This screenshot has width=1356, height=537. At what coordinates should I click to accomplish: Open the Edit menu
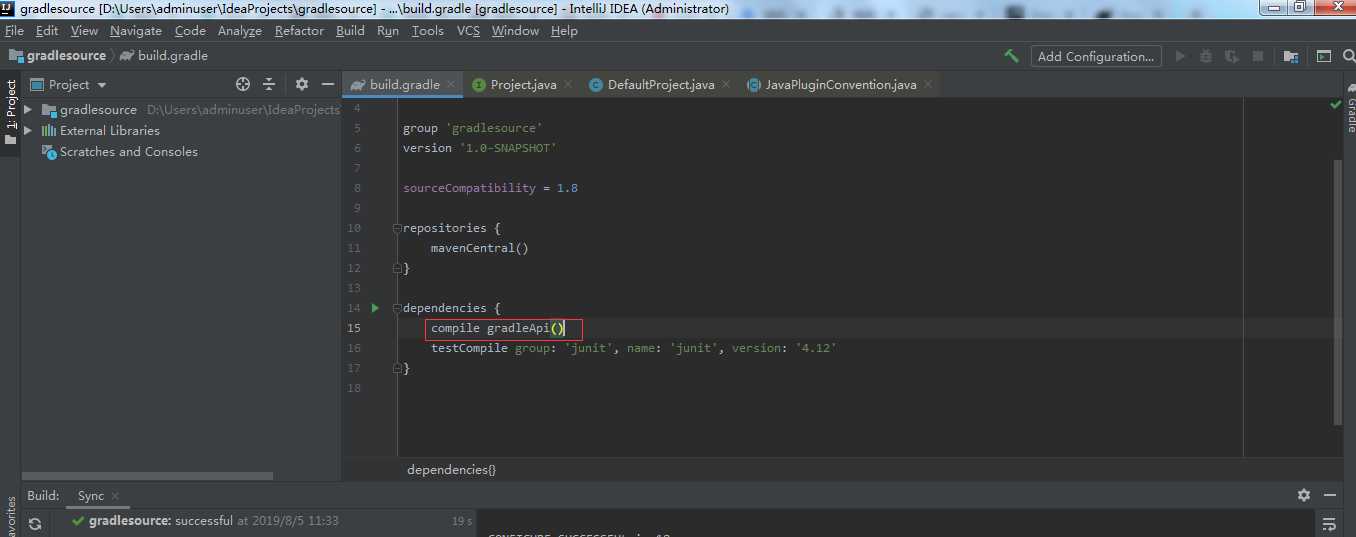[x=47, y=31]
